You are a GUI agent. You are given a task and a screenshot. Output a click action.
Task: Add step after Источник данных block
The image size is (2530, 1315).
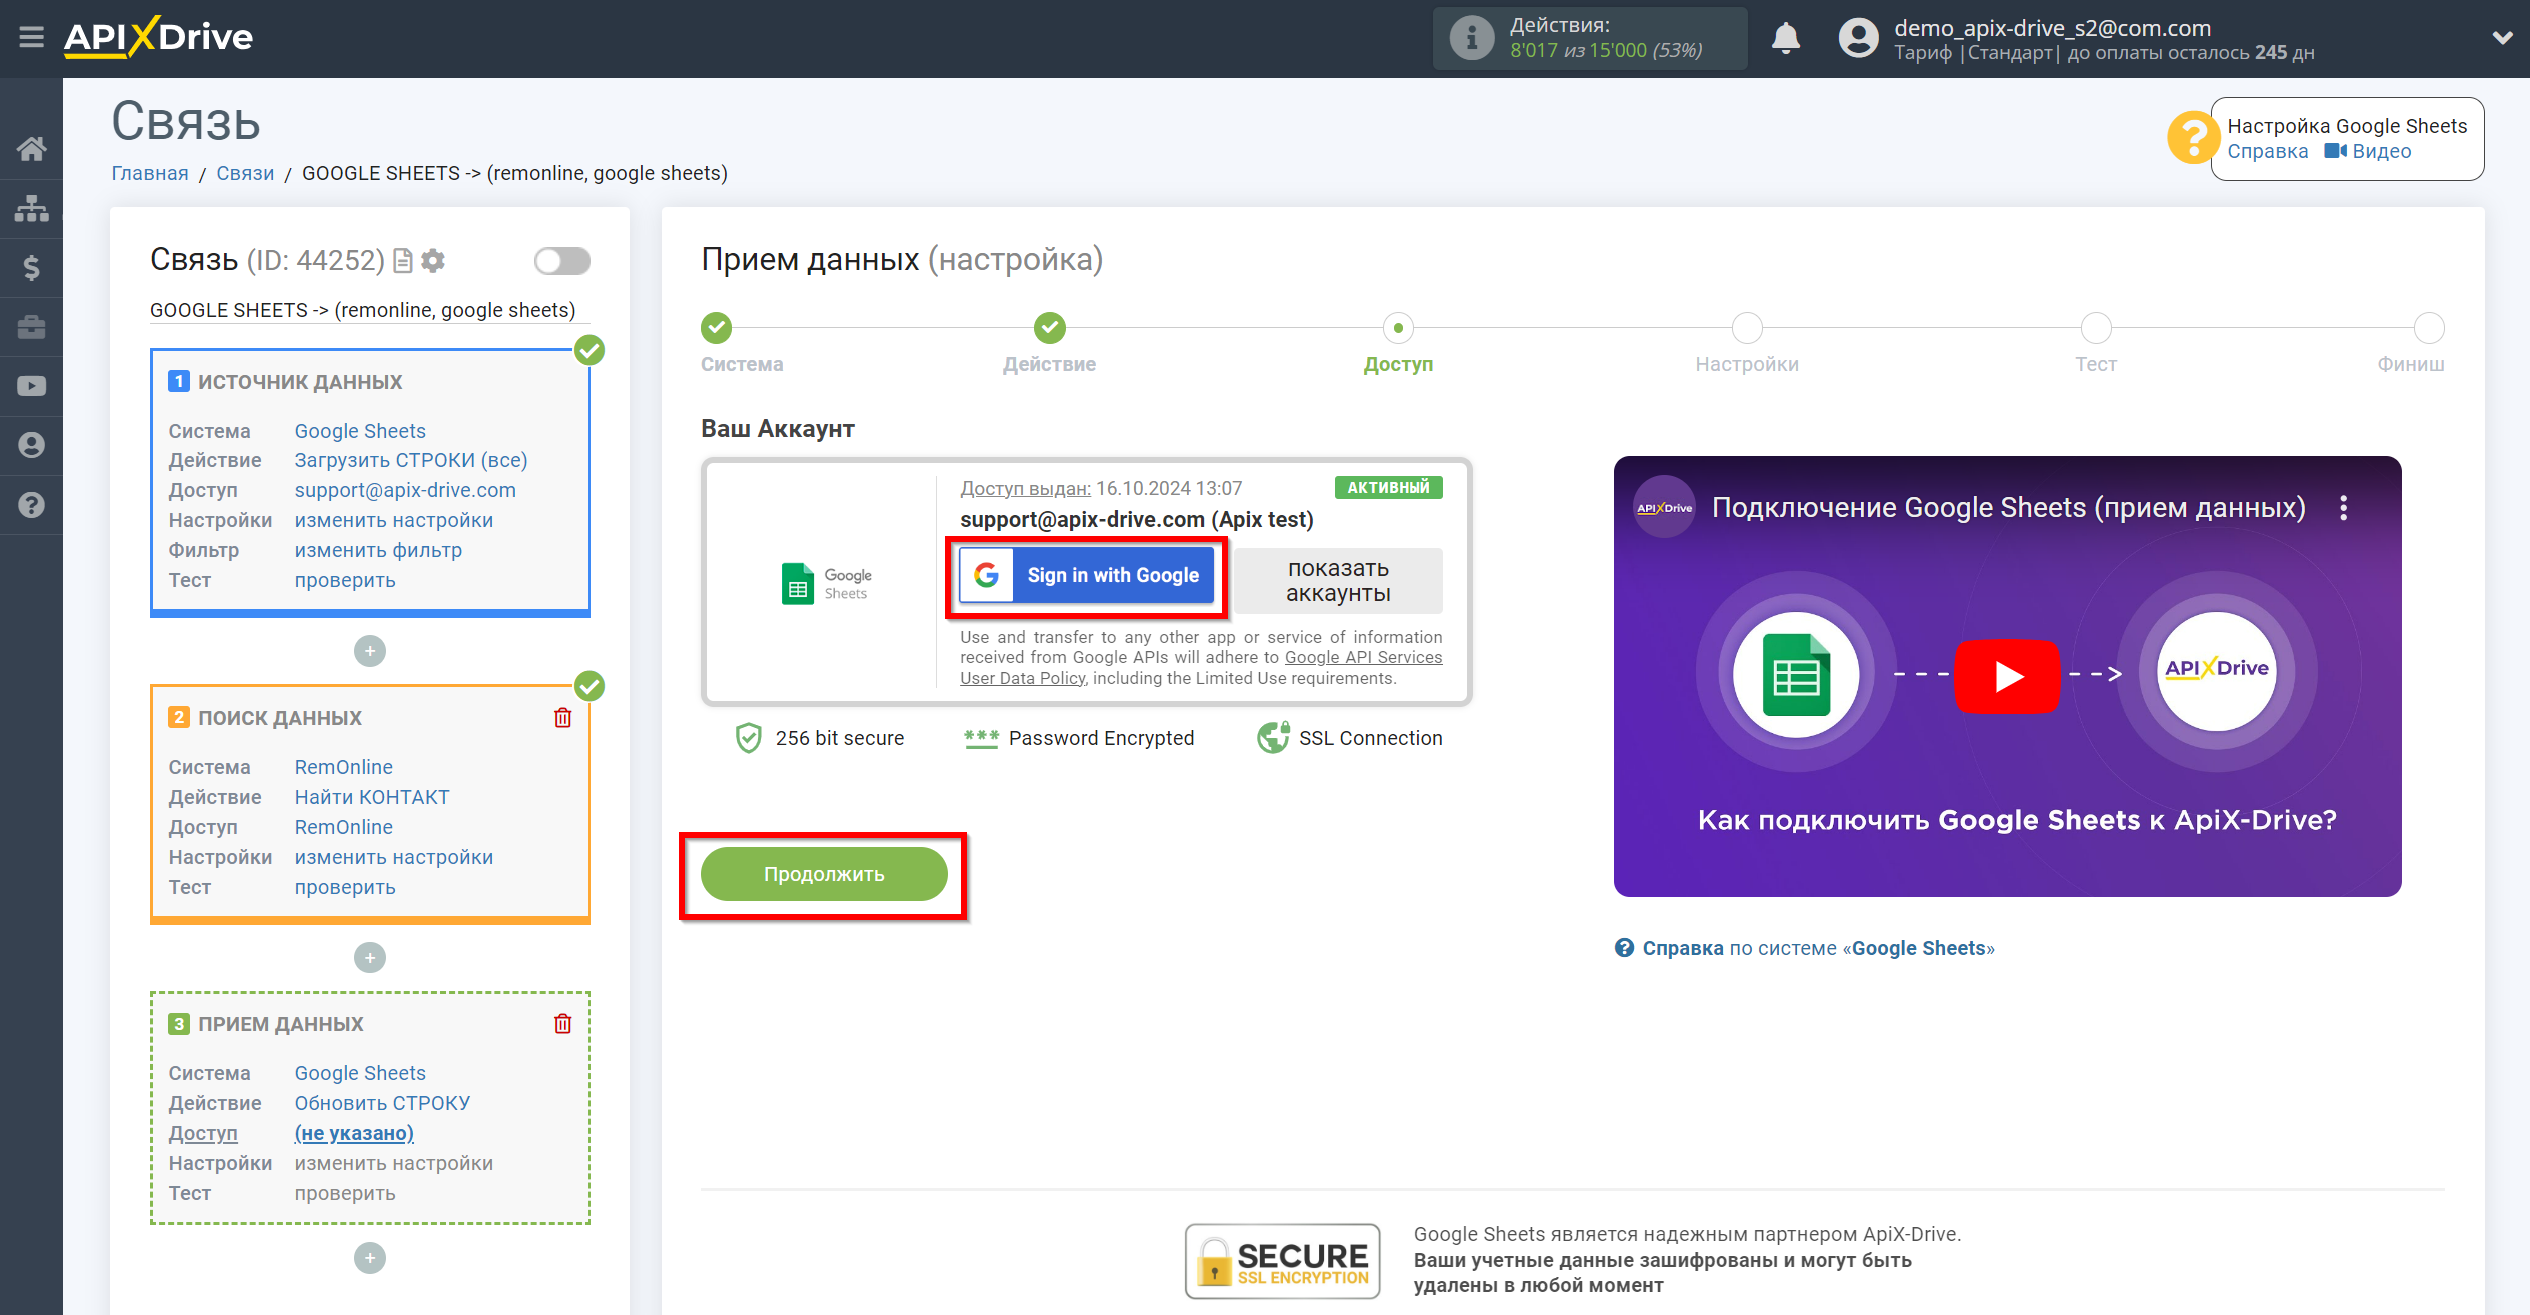click(370, 651)
